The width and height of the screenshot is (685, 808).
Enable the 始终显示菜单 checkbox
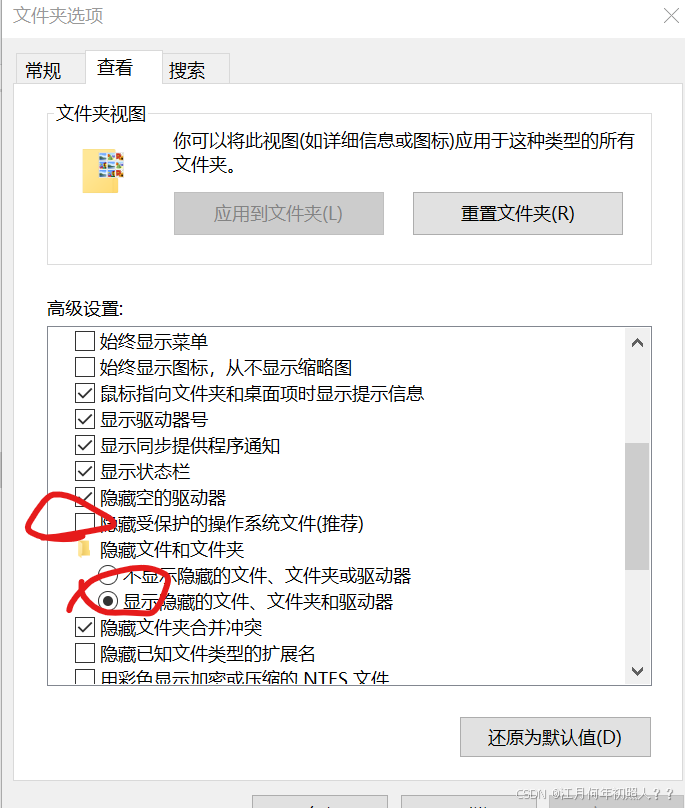(x=85, y=341)
